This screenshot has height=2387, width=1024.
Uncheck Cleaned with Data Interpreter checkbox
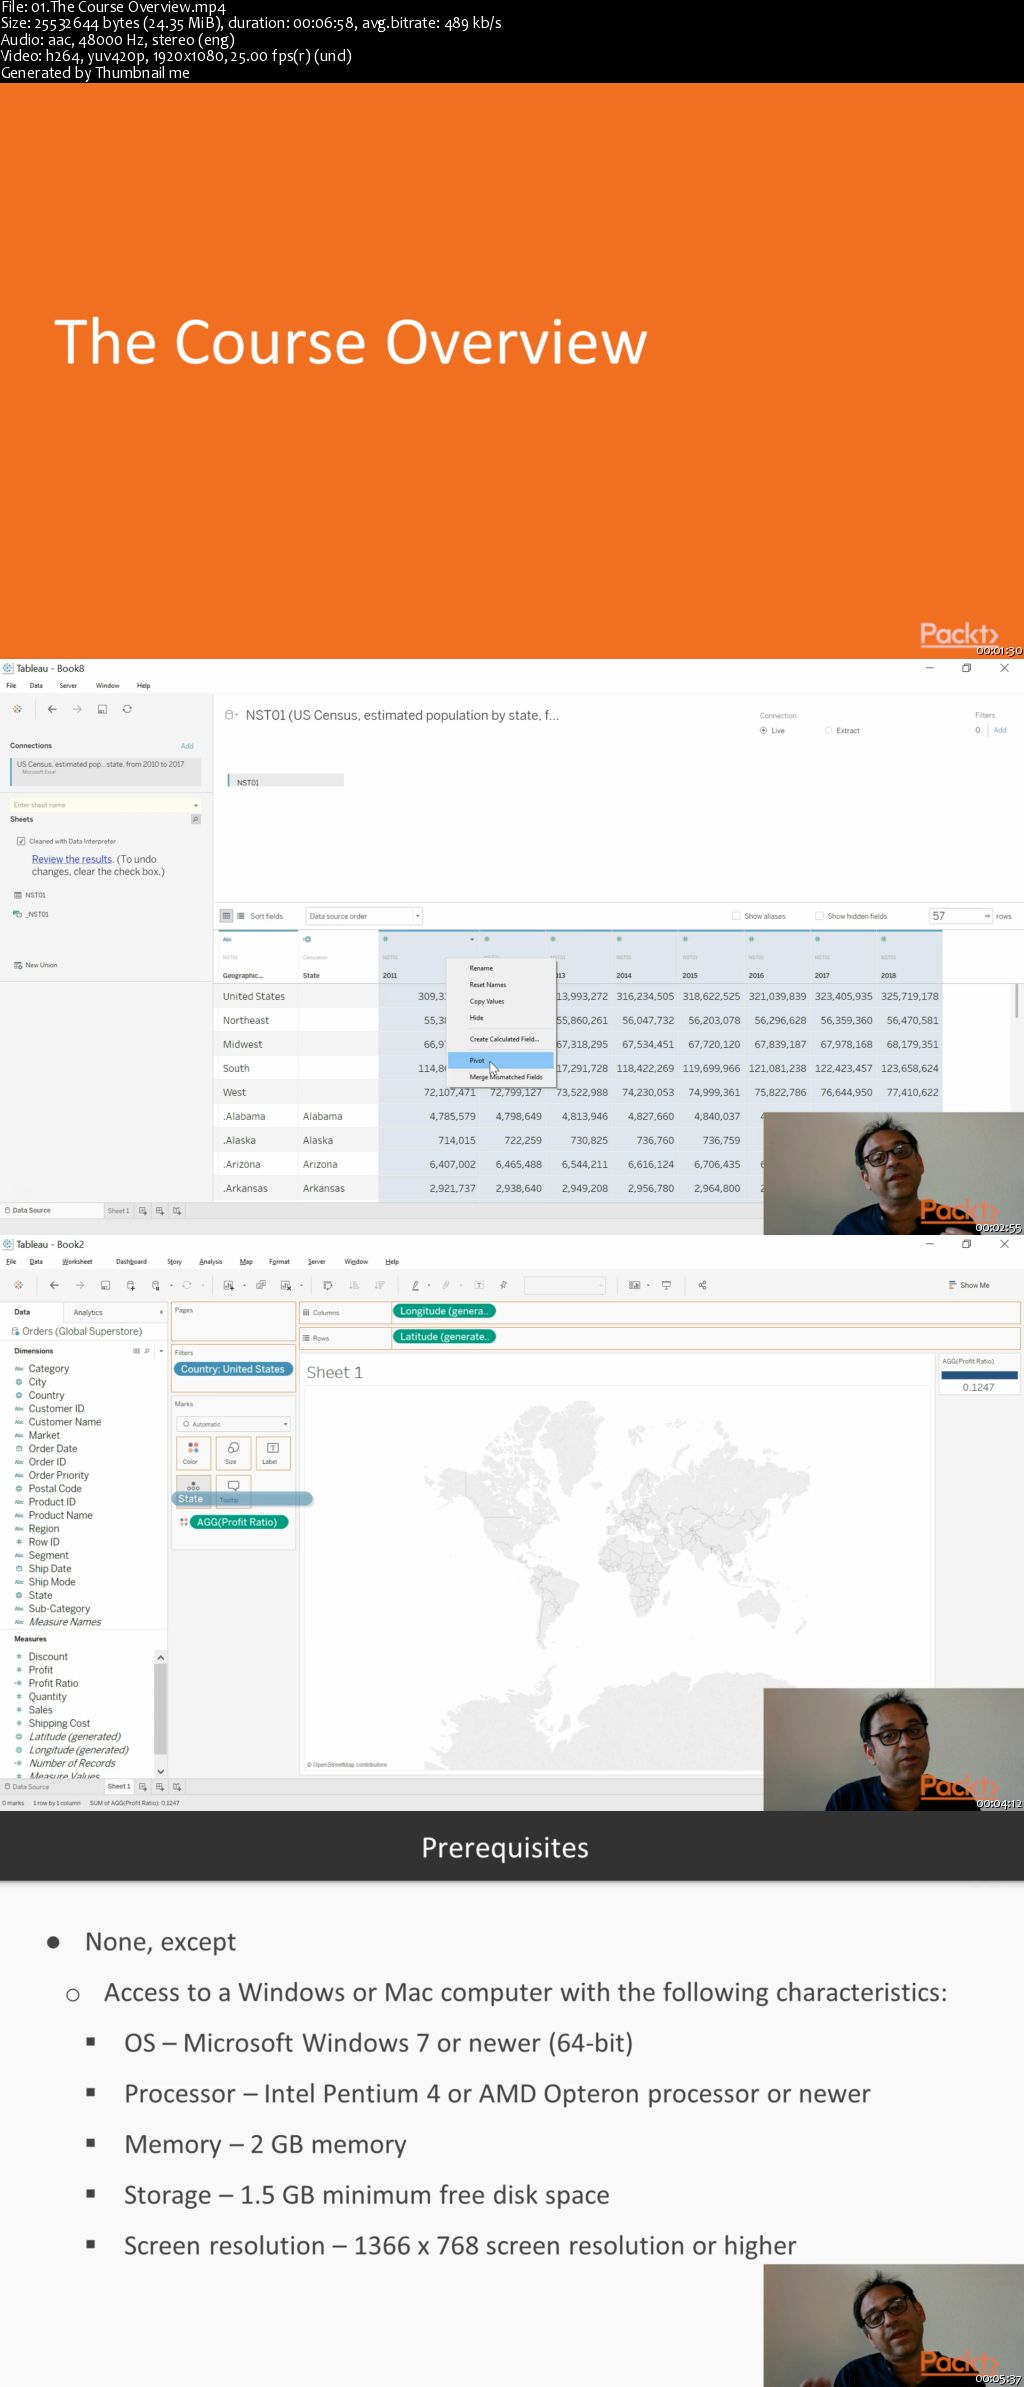[x=21, y=841]
